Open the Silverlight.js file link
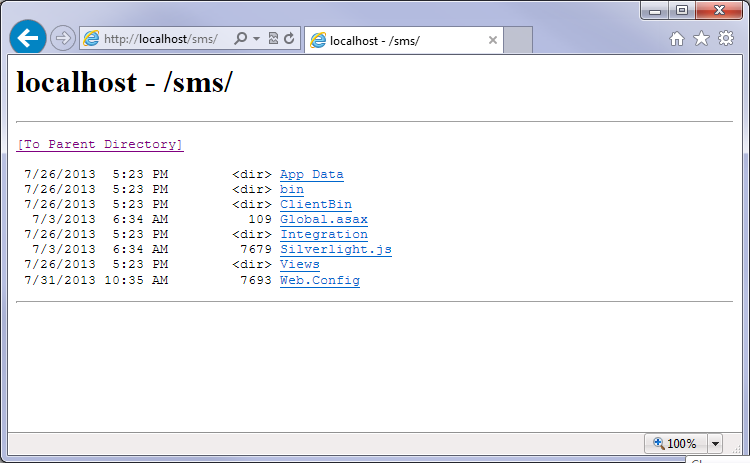 tap(335, 249)
